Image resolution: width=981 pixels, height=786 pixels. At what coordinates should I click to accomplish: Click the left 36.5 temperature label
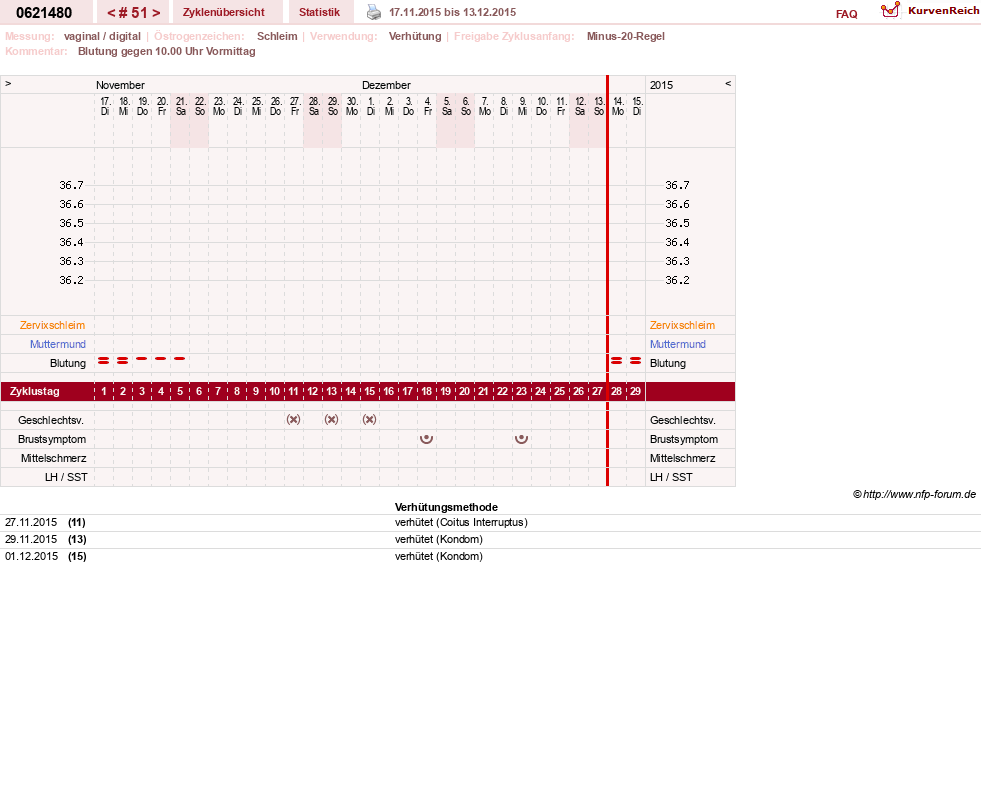tap(71, 223)
